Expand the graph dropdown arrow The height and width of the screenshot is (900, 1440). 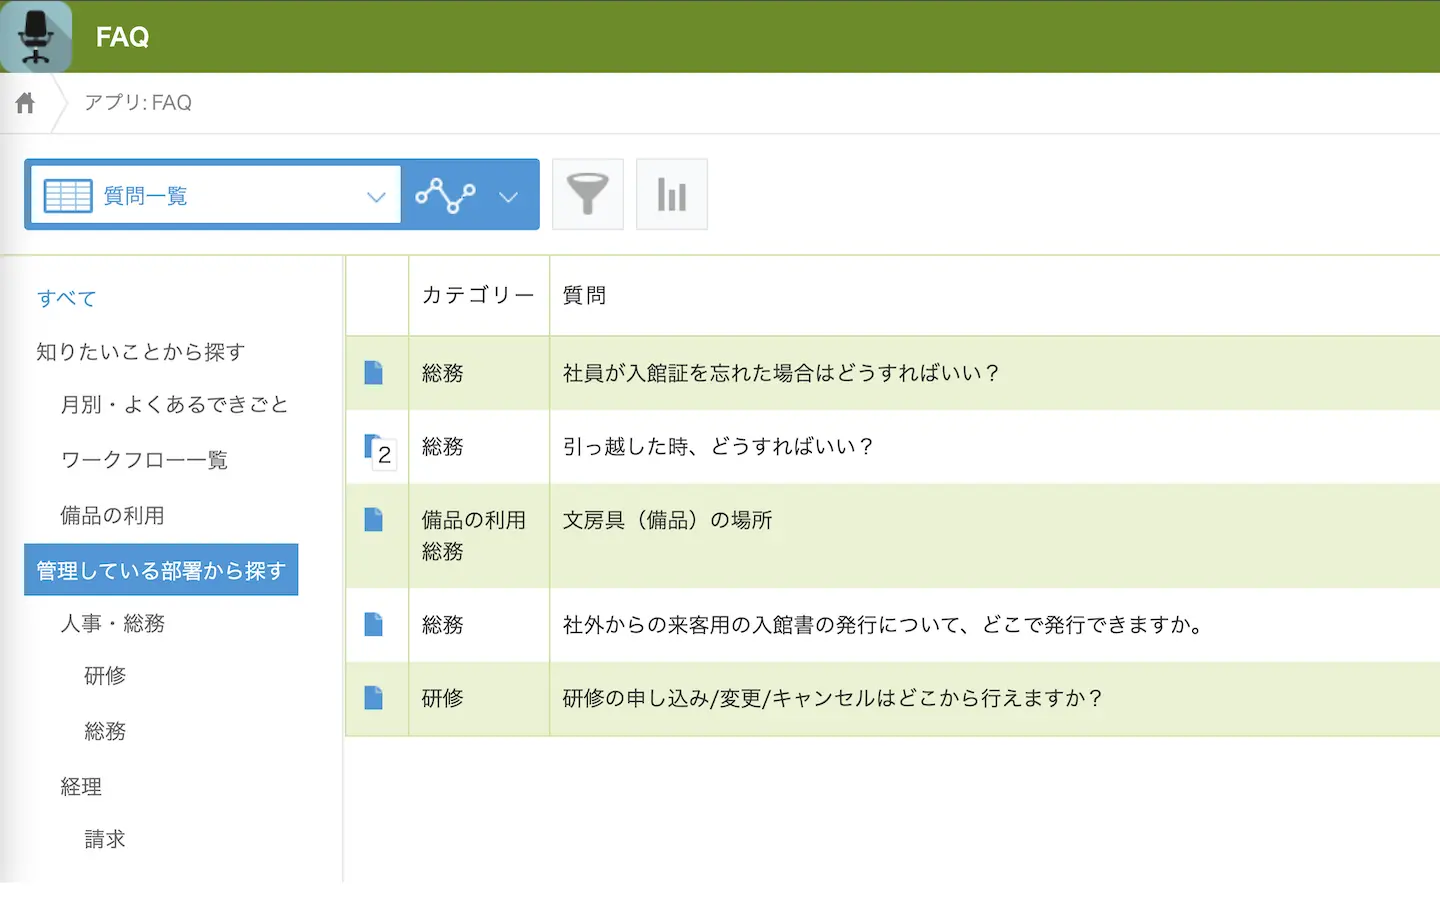[508, 197]
